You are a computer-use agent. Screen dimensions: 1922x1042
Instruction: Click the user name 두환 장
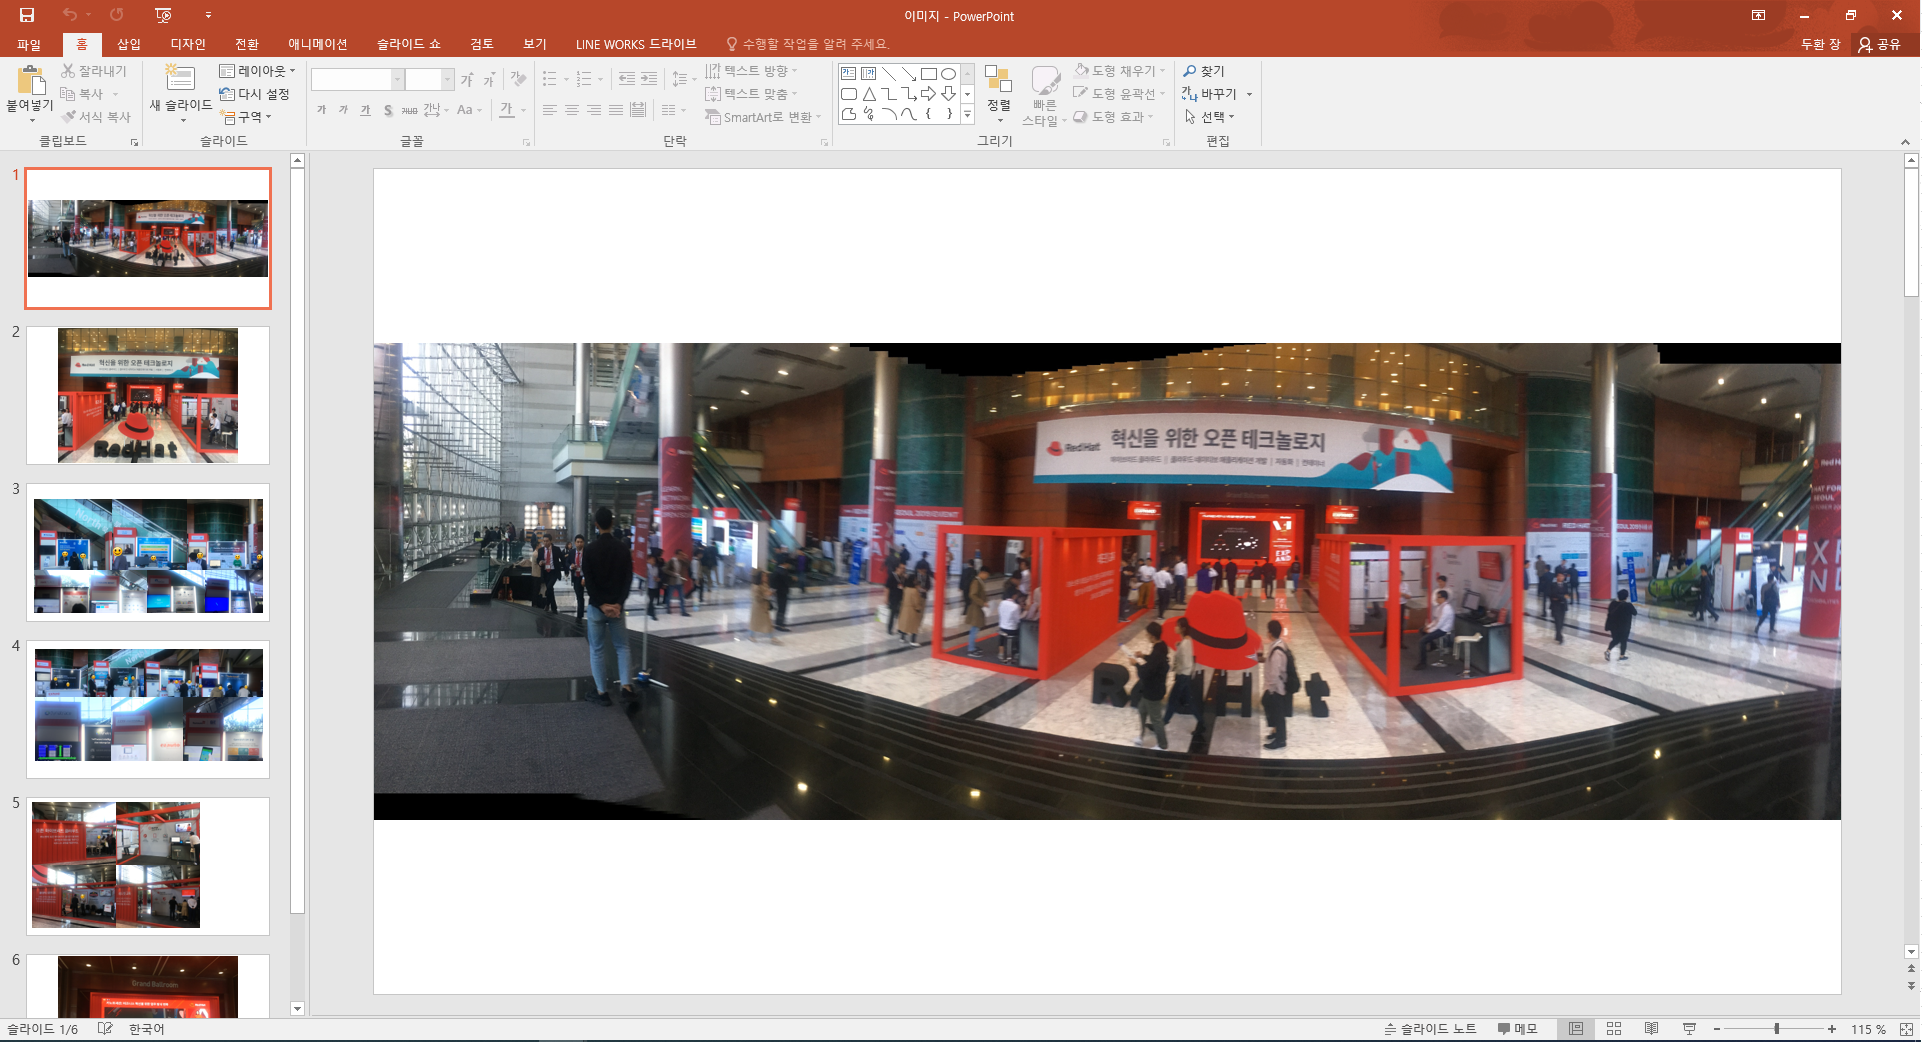[1820, 44]
